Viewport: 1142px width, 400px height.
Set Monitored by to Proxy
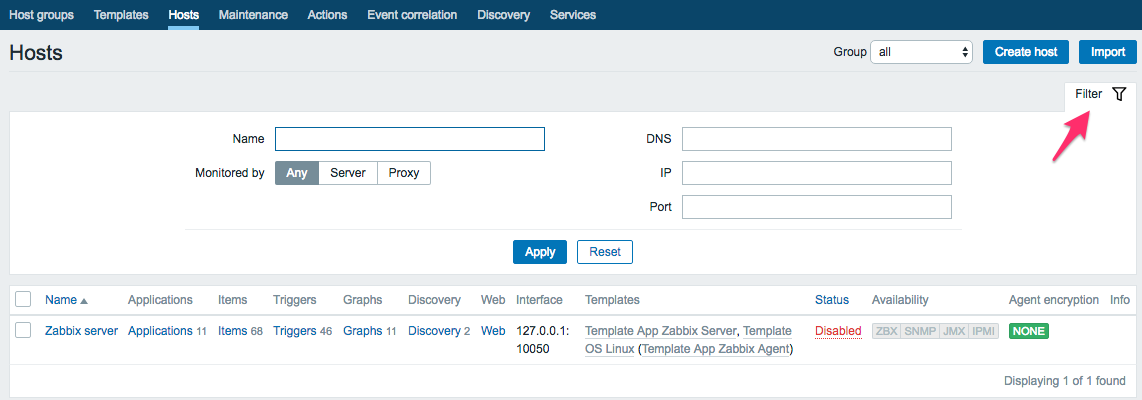pos(403,173)
